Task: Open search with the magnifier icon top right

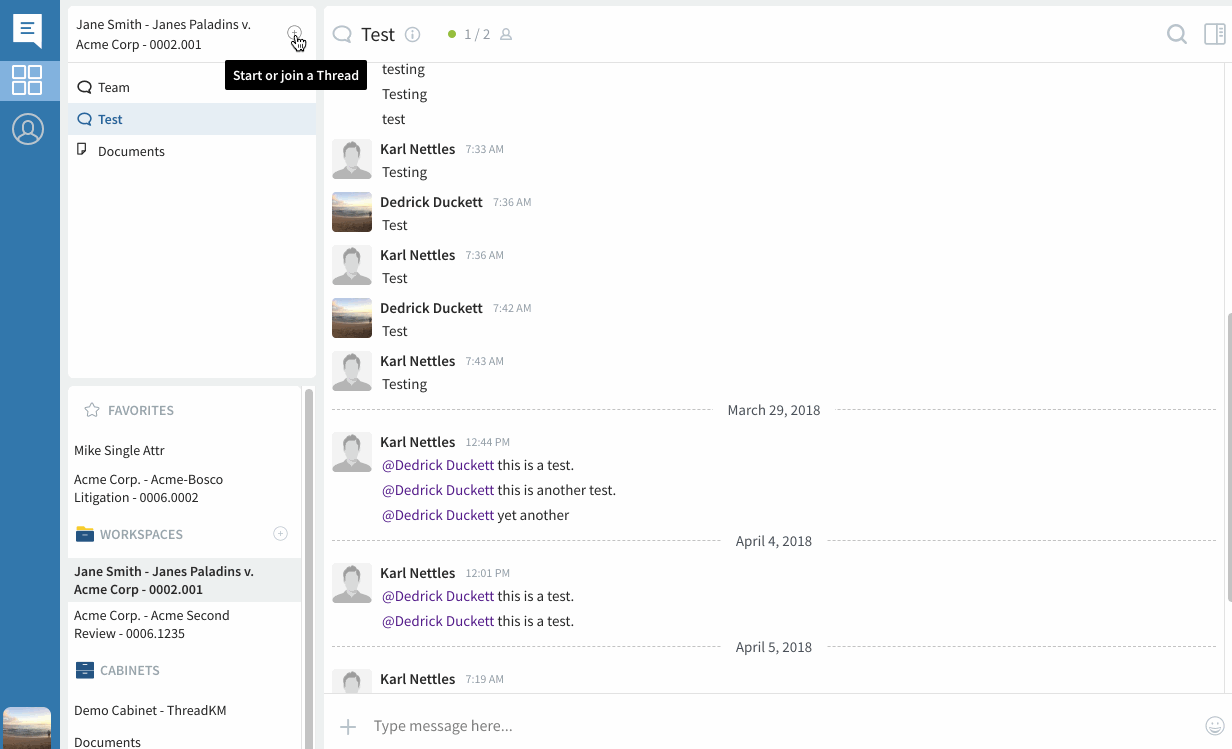Action: (1177, 33)
